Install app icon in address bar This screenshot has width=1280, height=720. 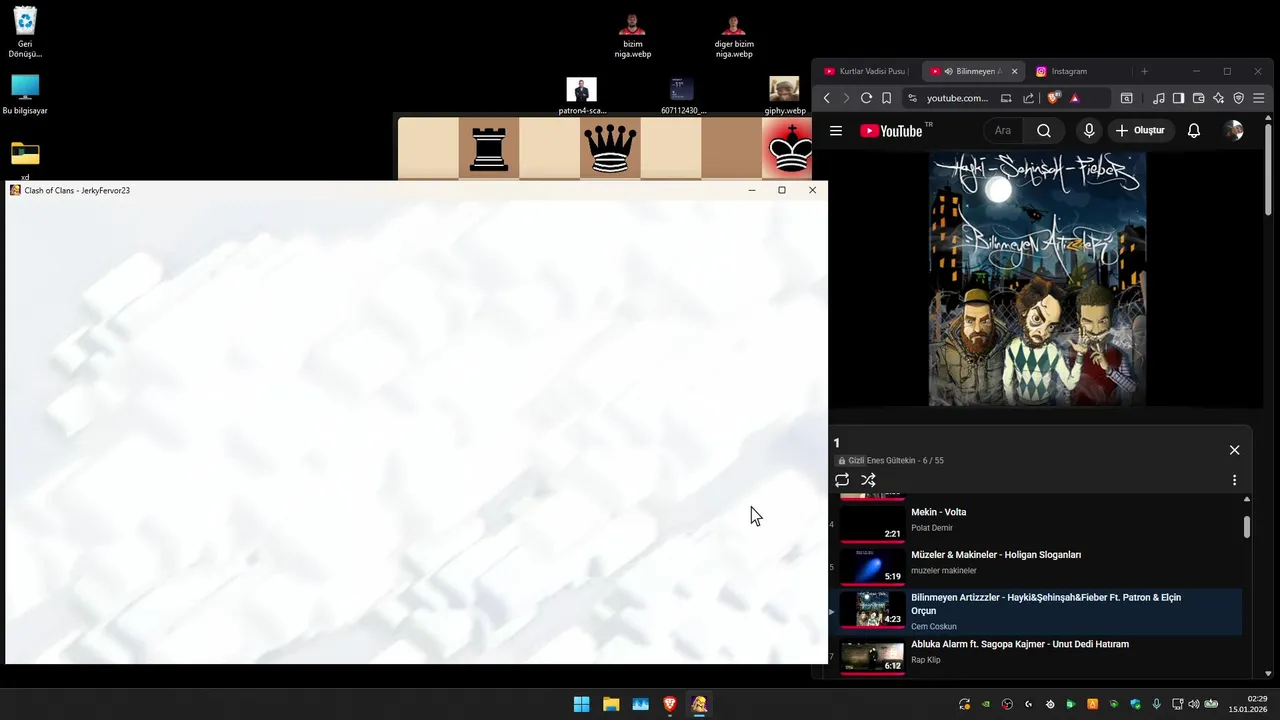coord(1006,98)
